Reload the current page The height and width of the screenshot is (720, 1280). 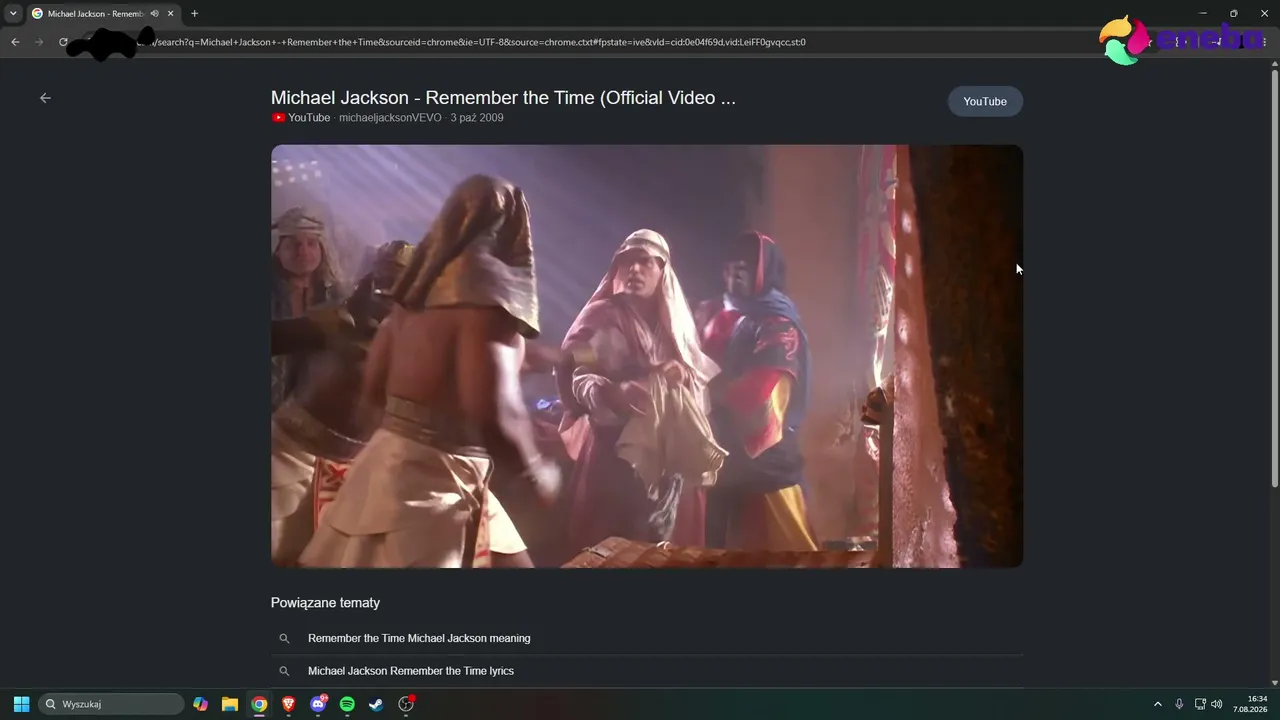[x=63, y=42]
